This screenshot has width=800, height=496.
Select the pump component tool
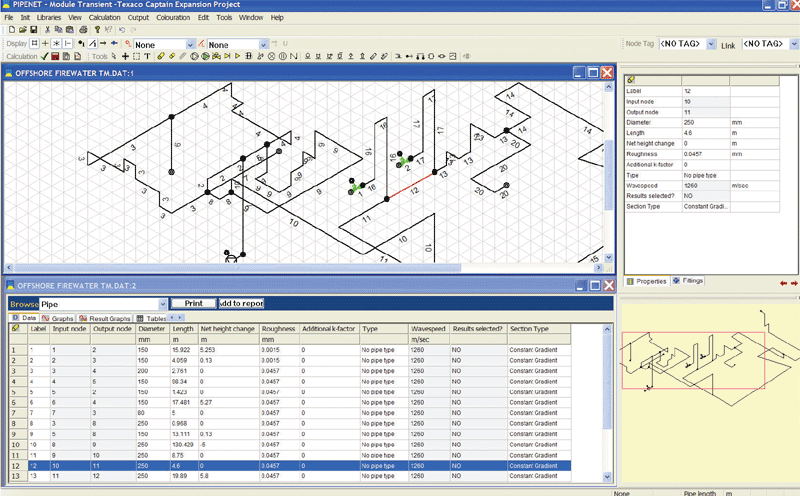[x=194, y=56]
